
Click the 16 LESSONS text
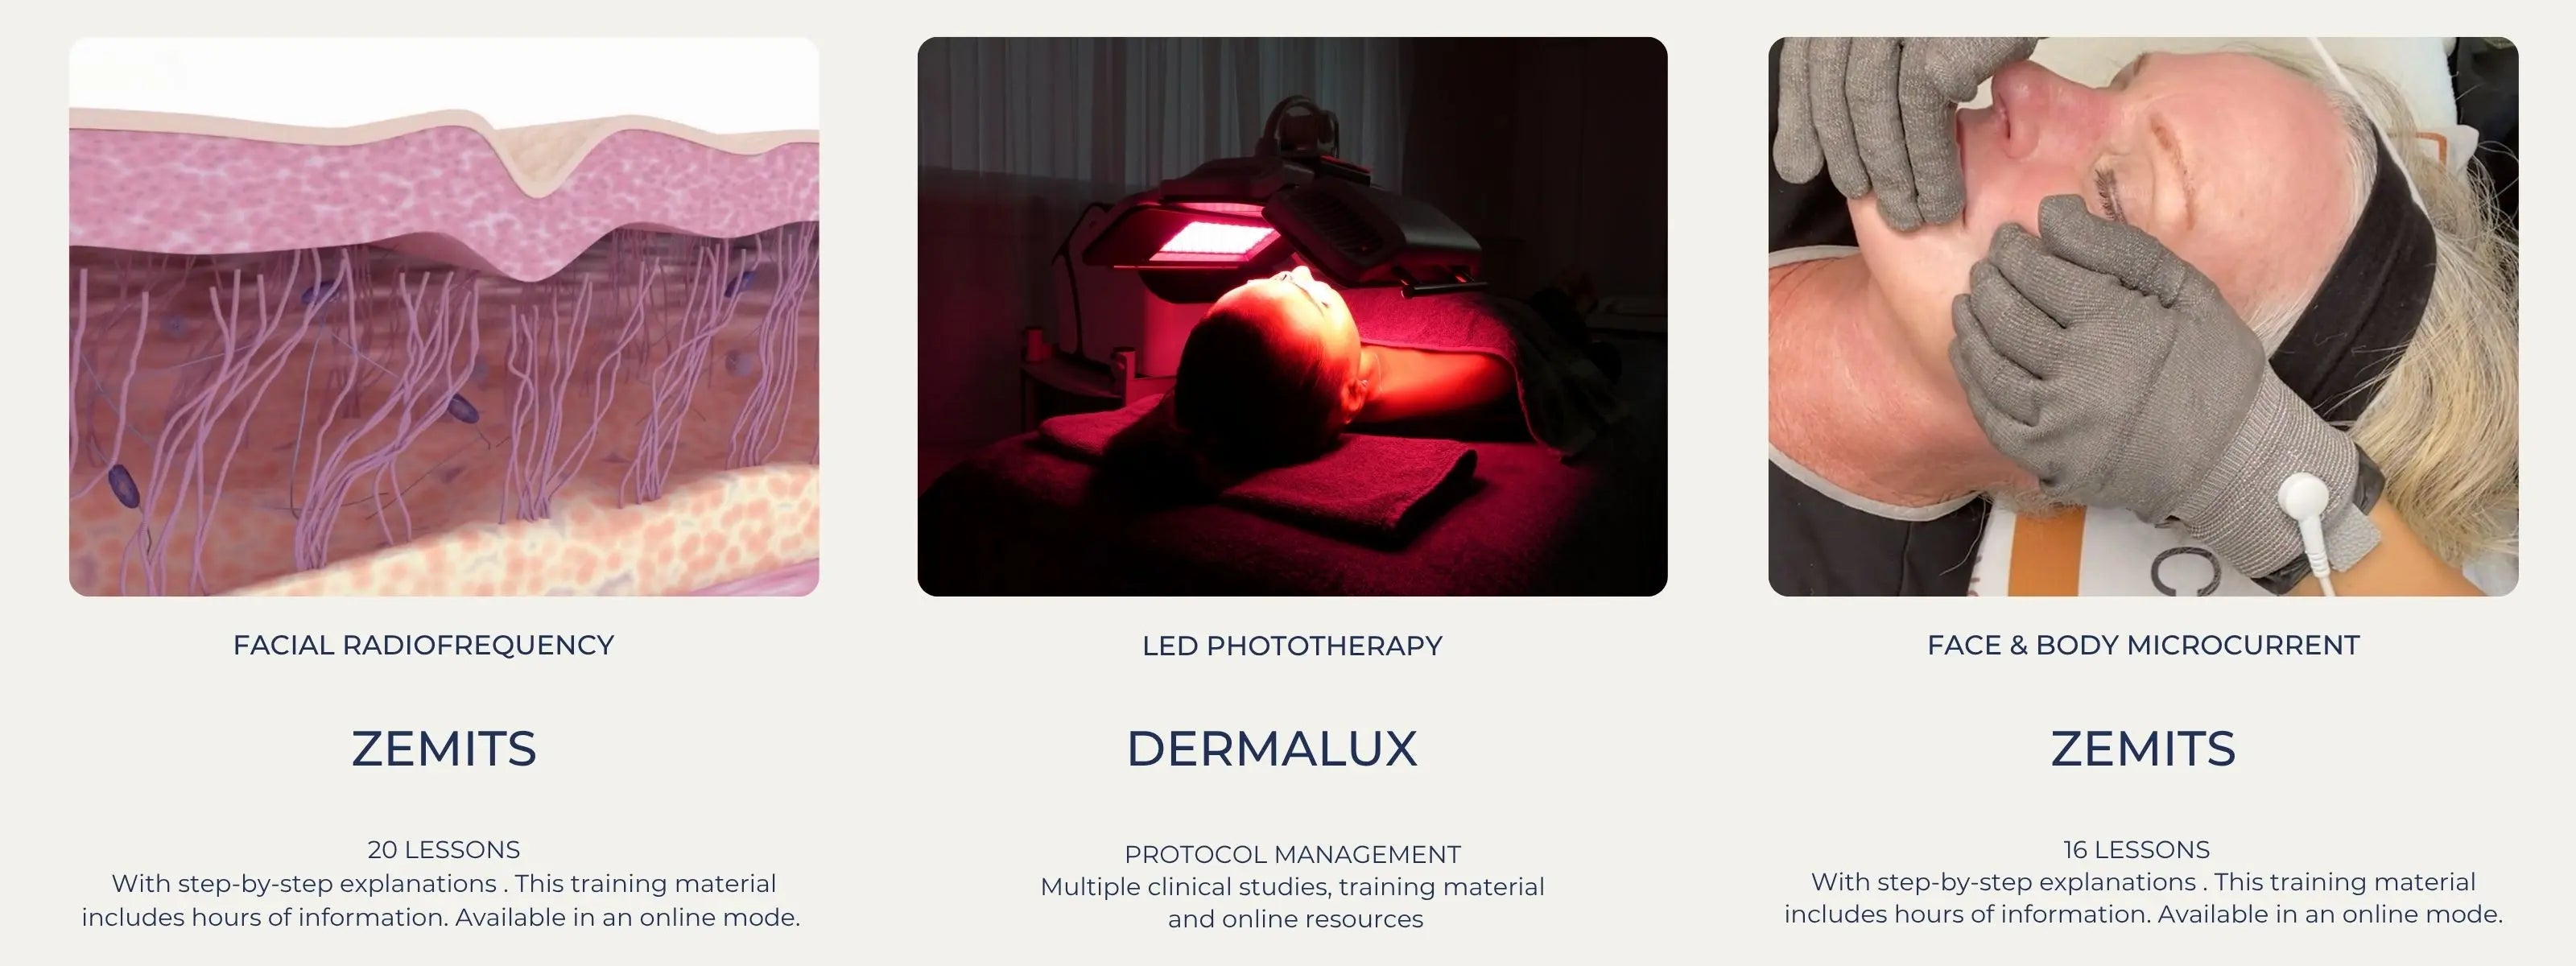pos(2136,850)
